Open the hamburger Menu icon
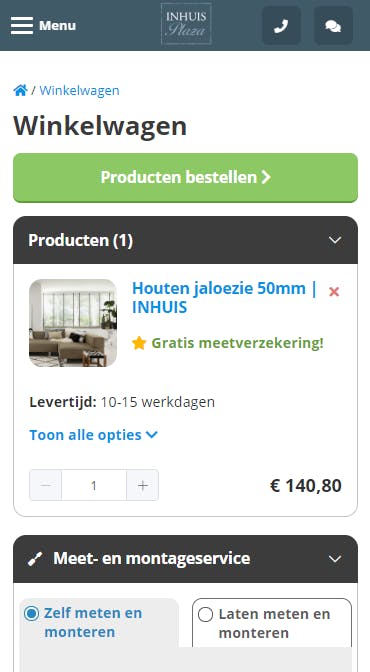Viewport: 370px width, 672px height. pos(22,25)
